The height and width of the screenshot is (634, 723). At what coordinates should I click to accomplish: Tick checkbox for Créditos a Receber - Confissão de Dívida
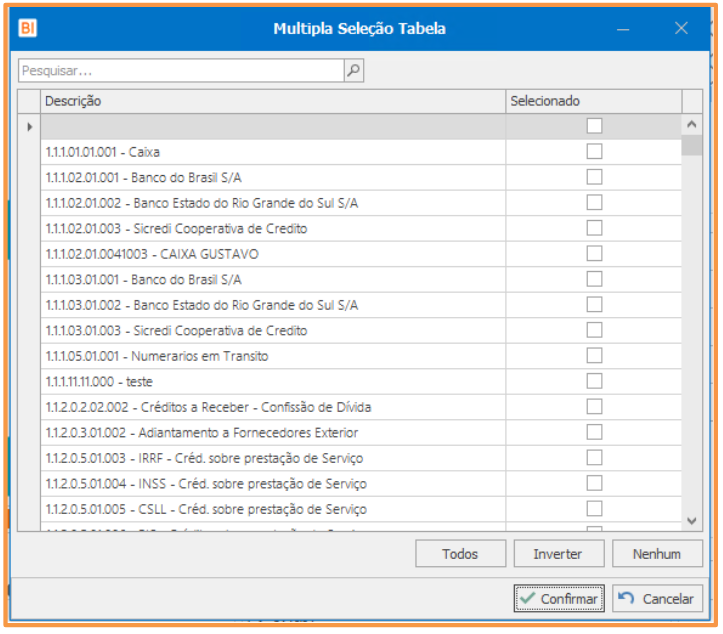coord(594,407)
